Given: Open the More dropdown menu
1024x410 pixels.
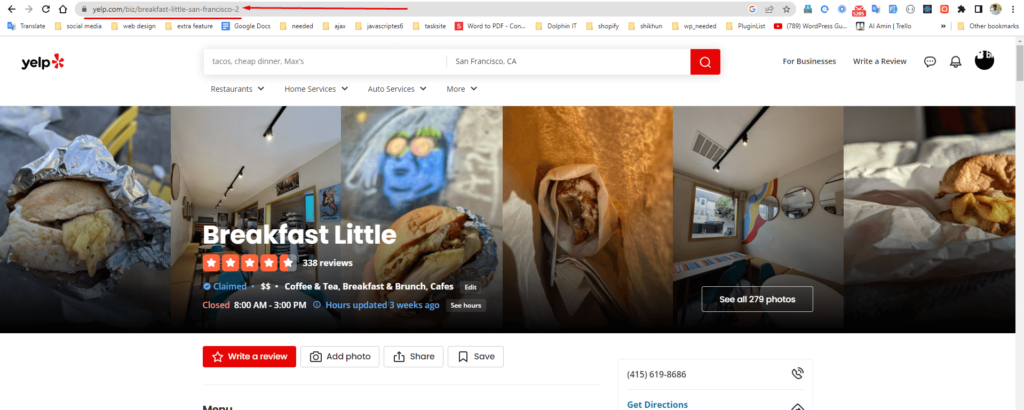Looking at the screenshot, I should (x=461, y=89).
